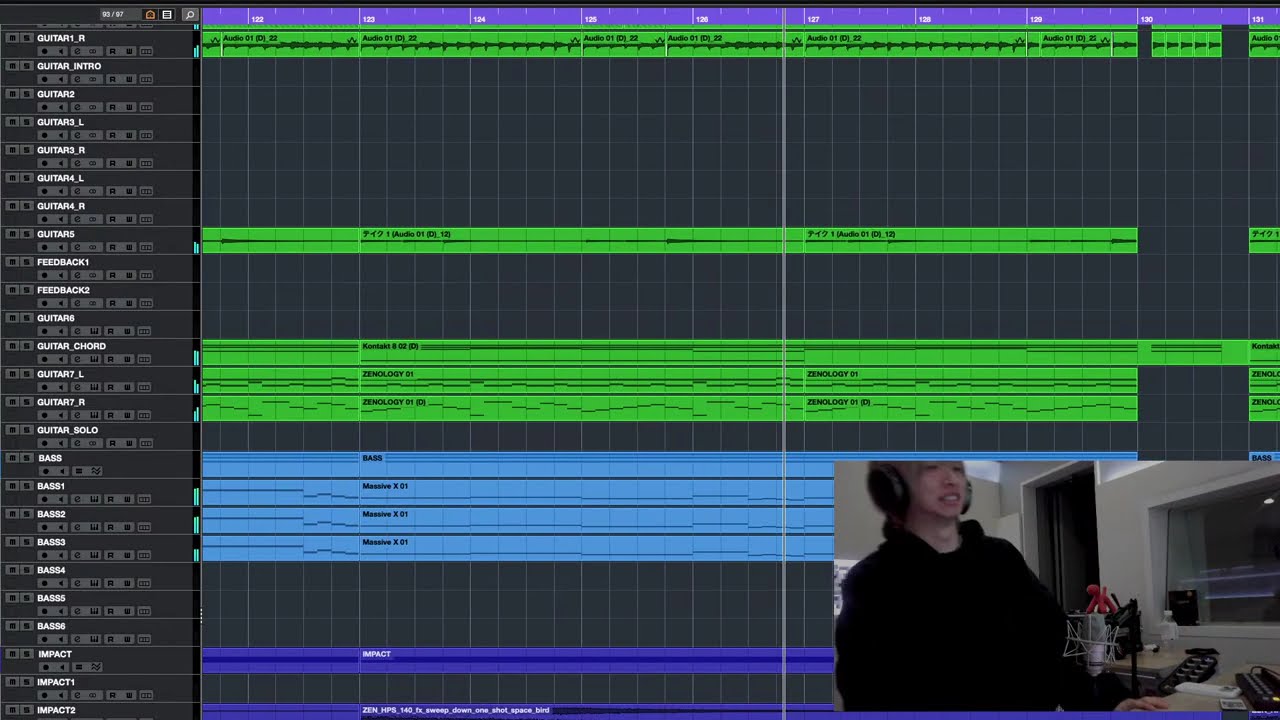Show lanes for GUITAR7_L track
Image resolution: width=1280 pixels, height=720 pixels.
[144, 387]
